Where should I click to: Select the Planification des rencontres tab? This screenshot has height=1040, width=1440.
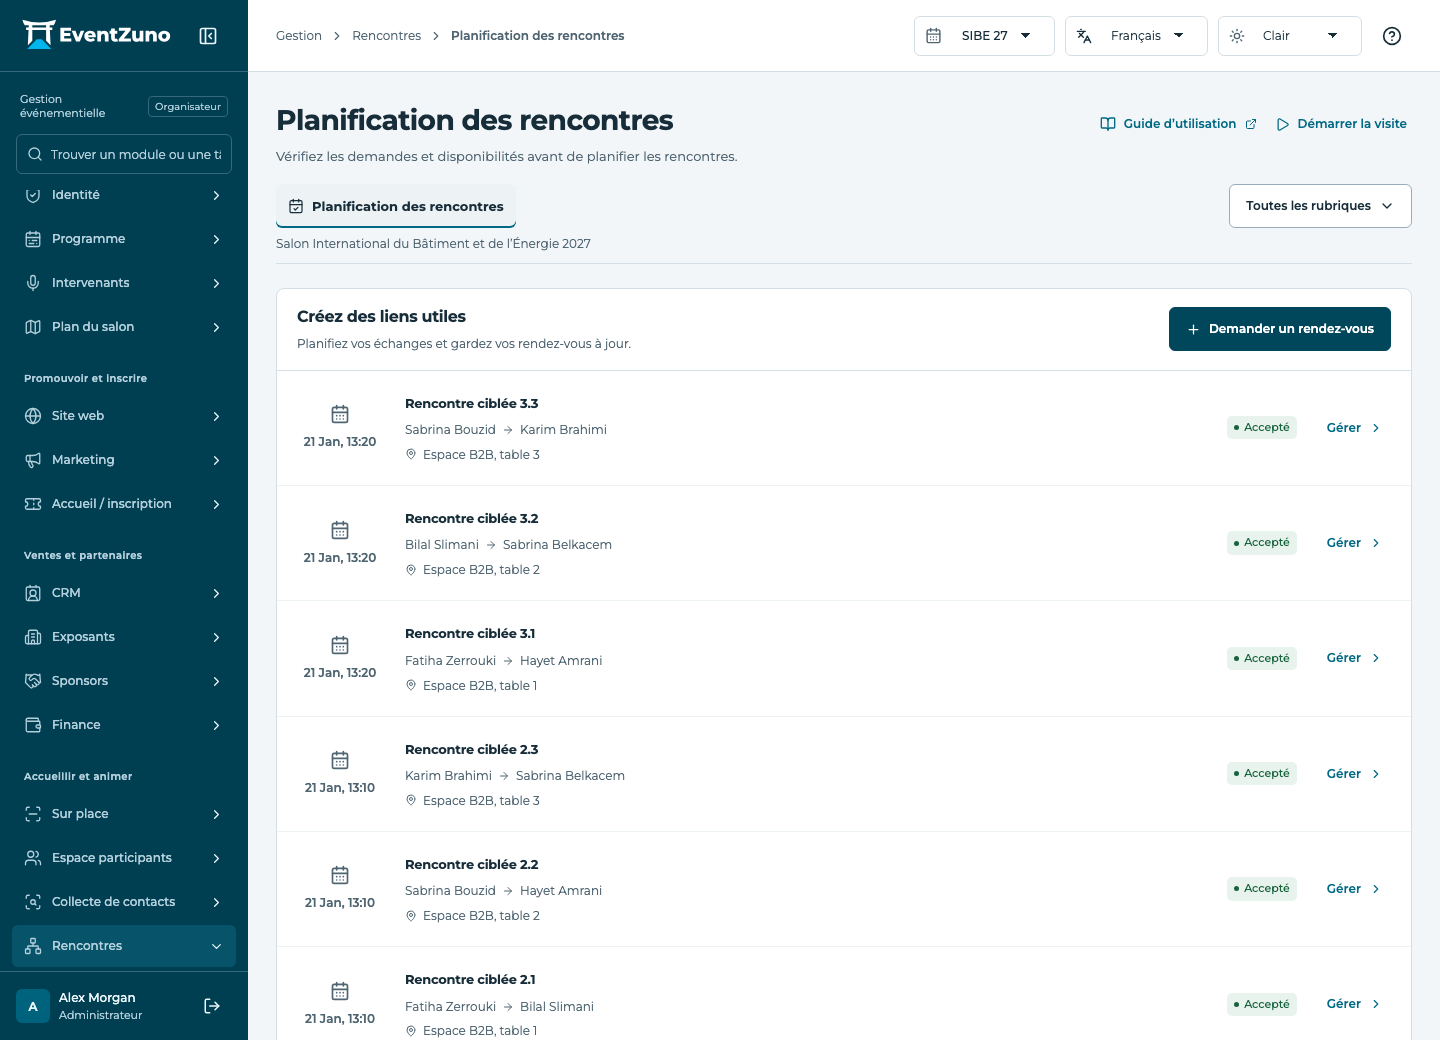396,206
